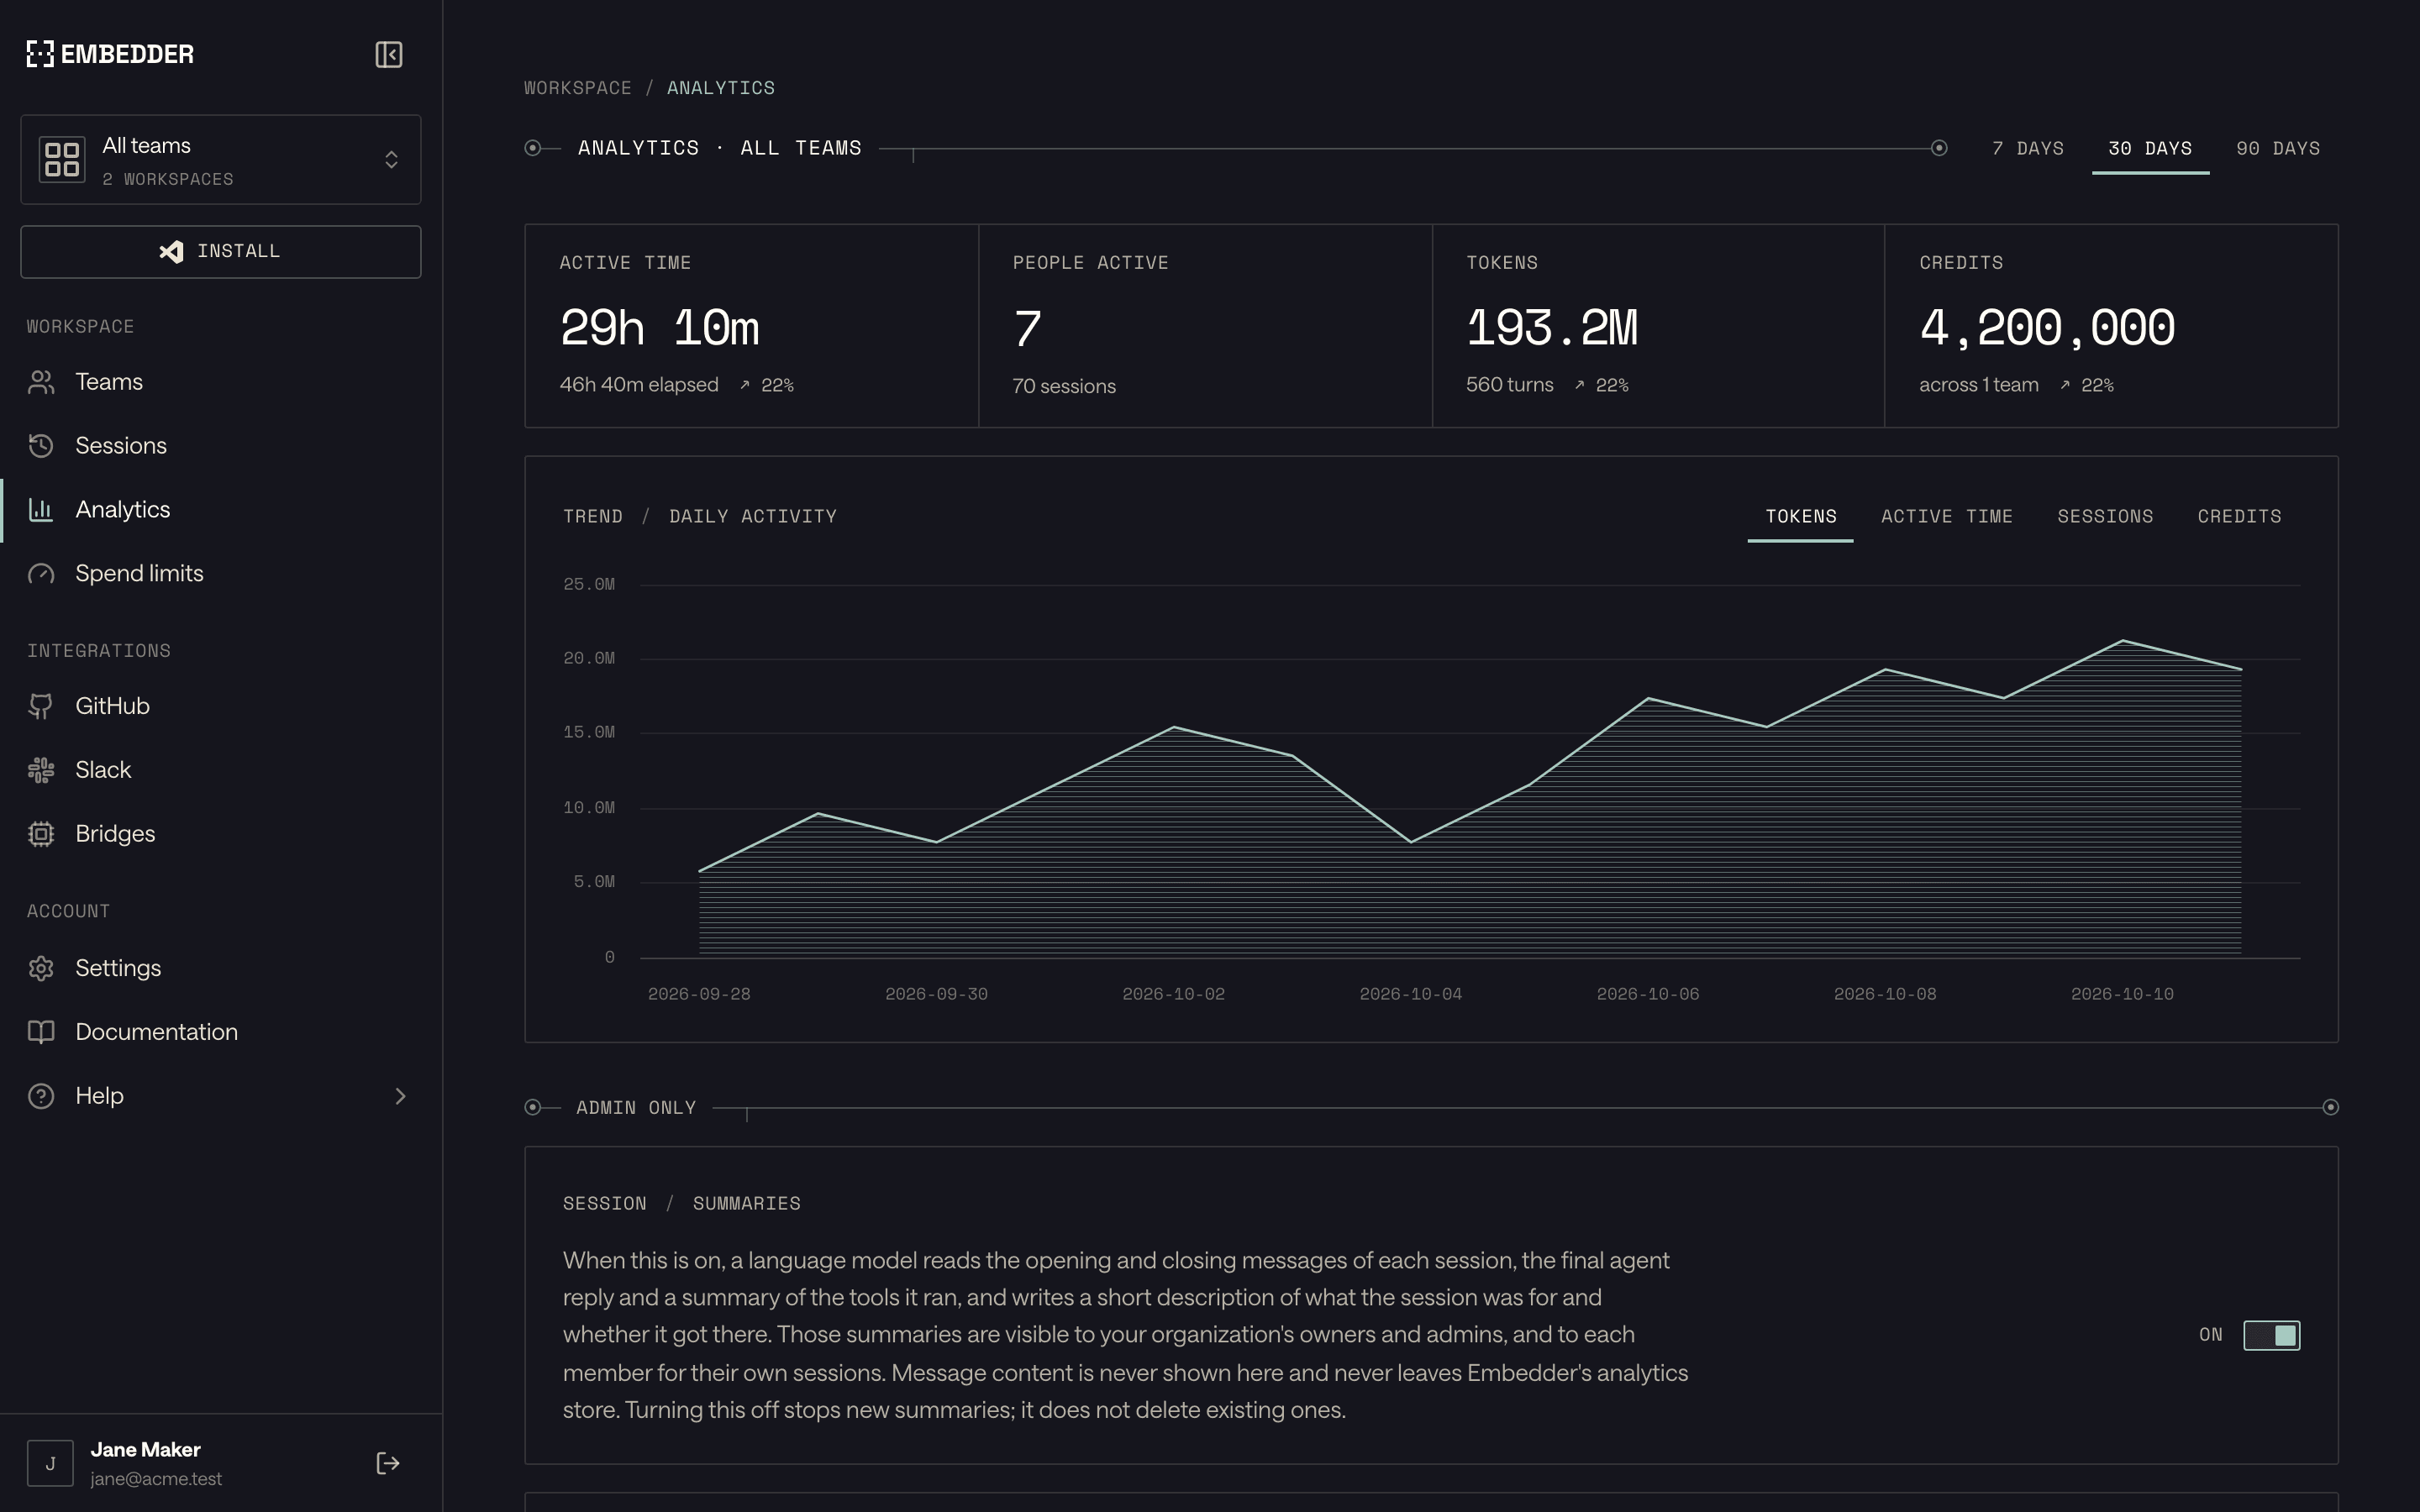The image size is (2420, 1512).
Task: Click the GitHub icon in Integrations
Action: [41, 706]
